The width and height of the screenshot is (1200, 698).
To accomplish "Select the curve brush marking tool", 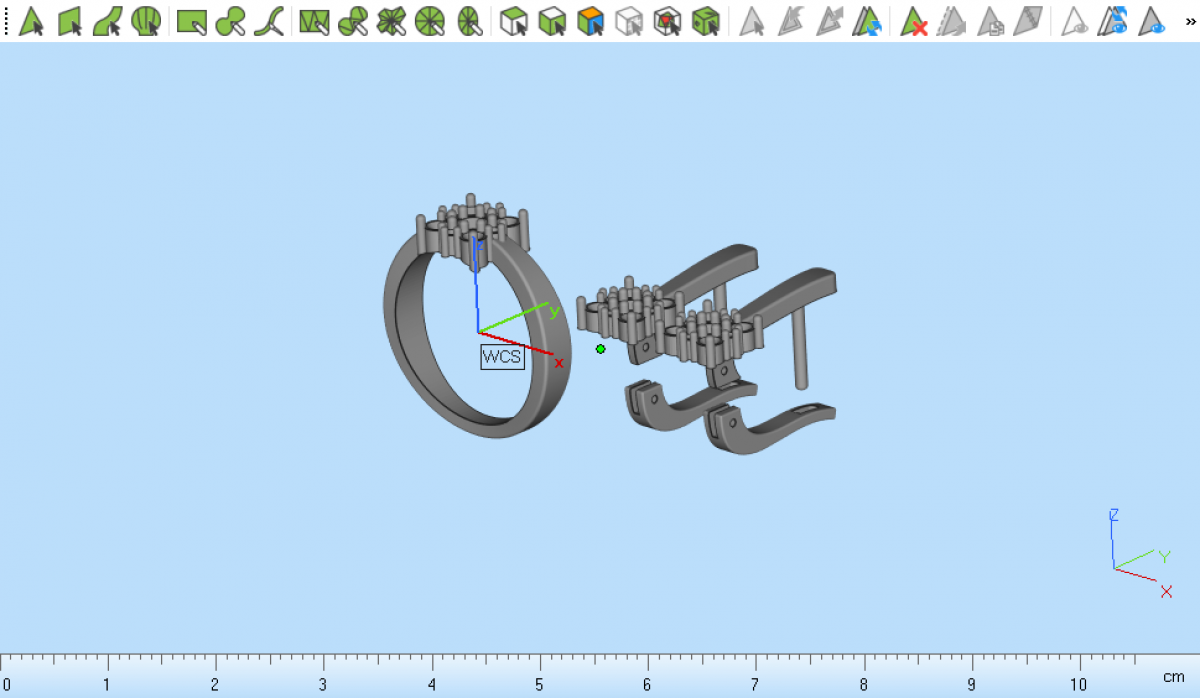I will pyautogui.click(x=268, y=21).
